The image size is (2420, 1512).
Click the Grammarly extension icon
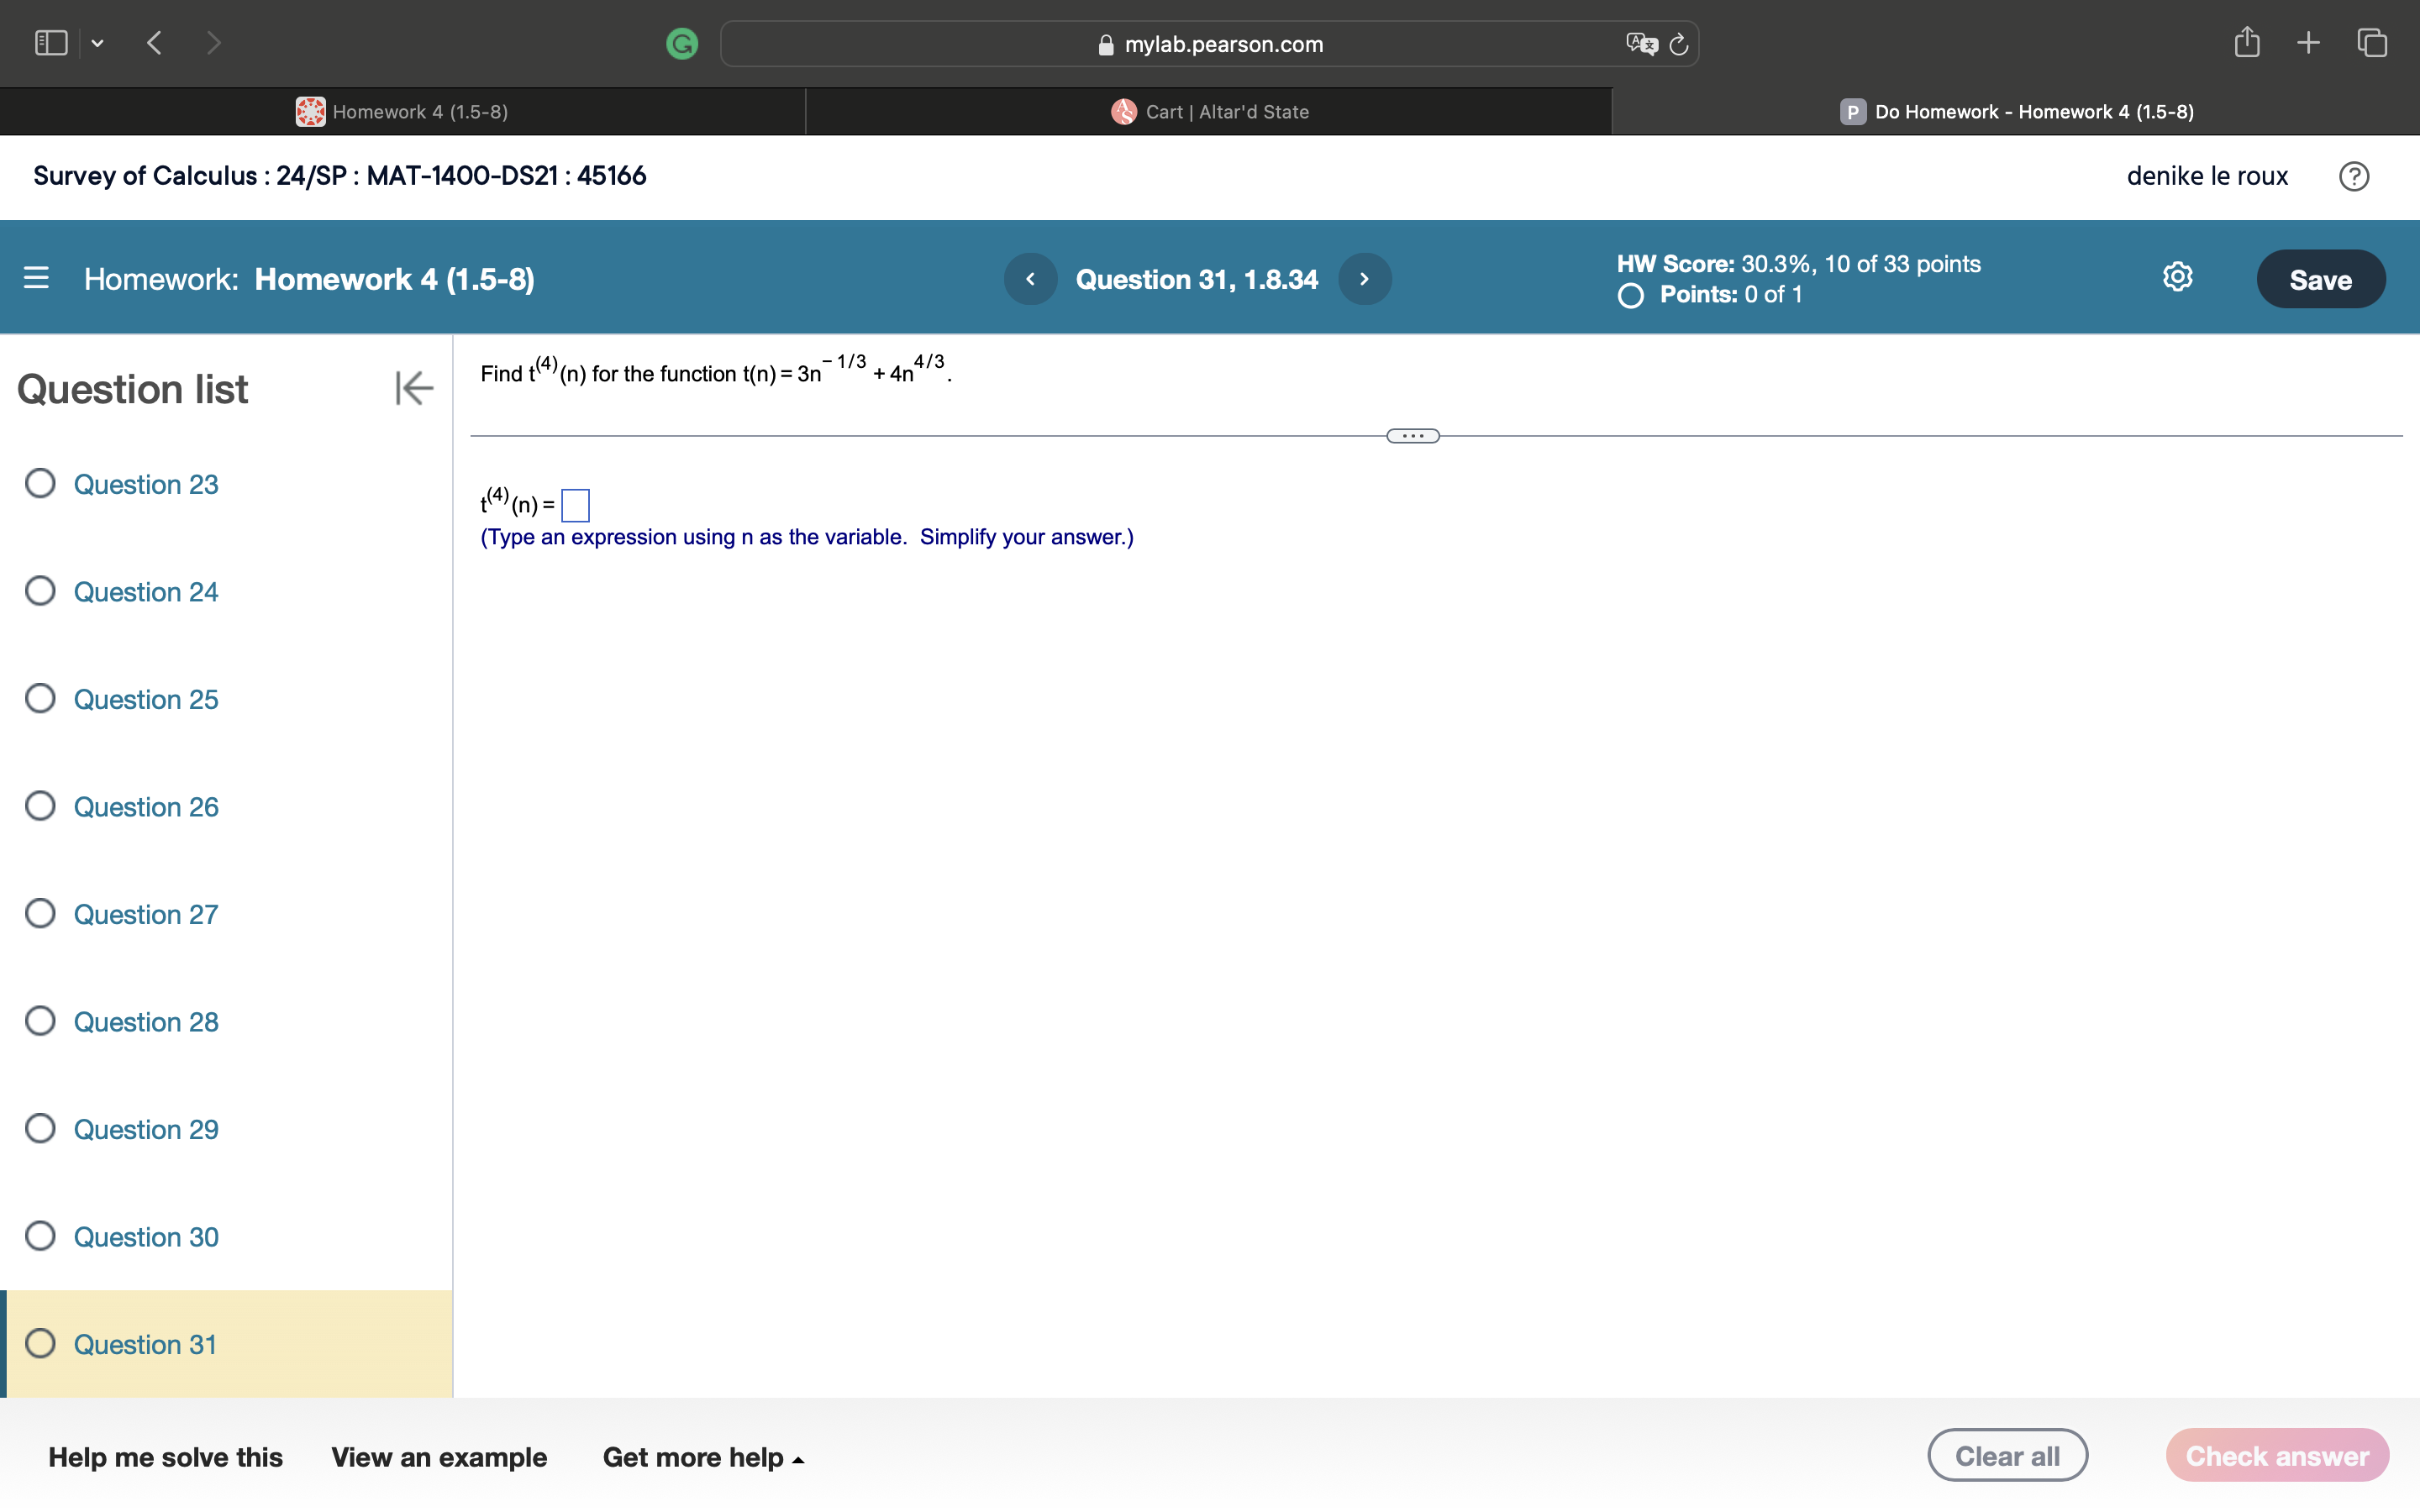tap(683, 43)
